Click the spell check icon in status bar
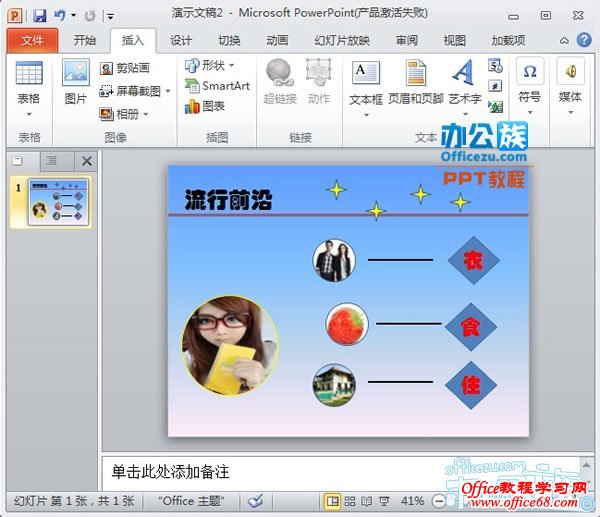600x517 pixels. click(x=255, y=500)
